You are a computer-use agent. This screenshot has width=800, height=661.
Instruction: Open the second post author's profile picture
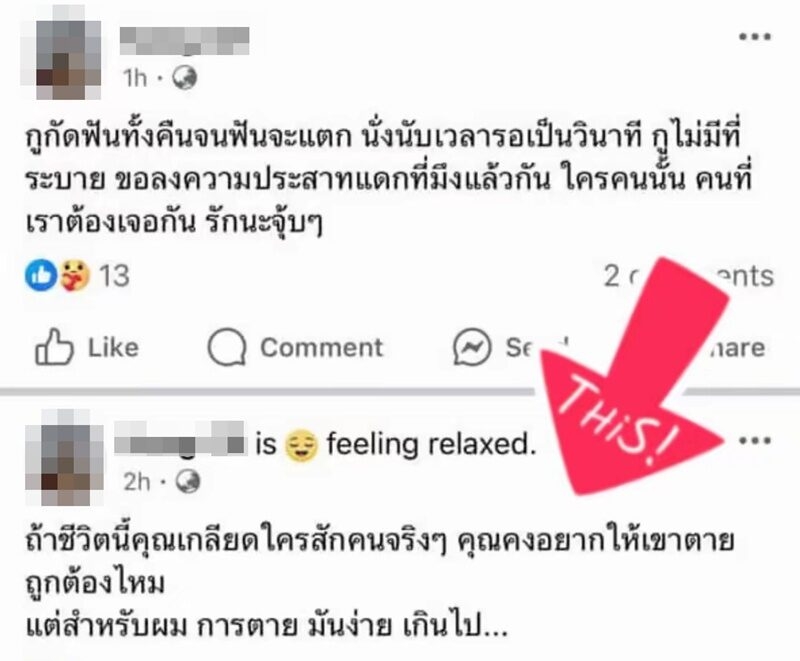click(x=65, y=457)
